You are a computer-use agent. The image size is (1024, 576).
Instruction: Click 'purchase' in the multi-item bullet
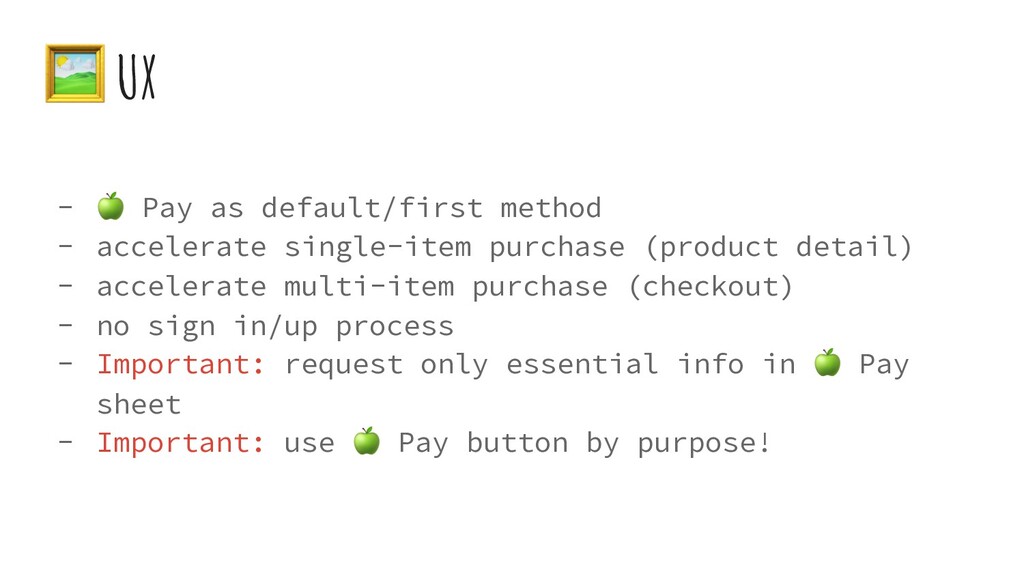(x=539, y=288)
